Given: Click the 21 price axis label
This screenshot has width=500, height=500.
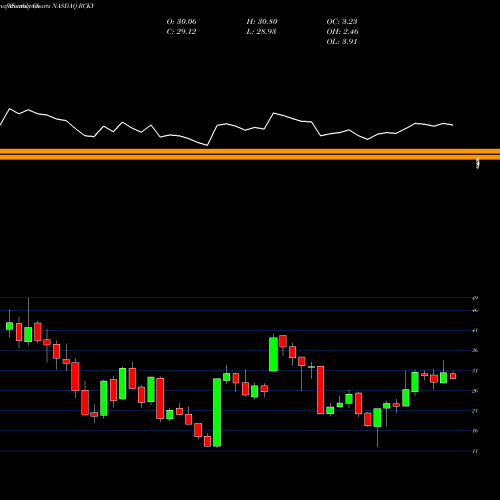Looking at the screenshot, I should click(475, 411).
